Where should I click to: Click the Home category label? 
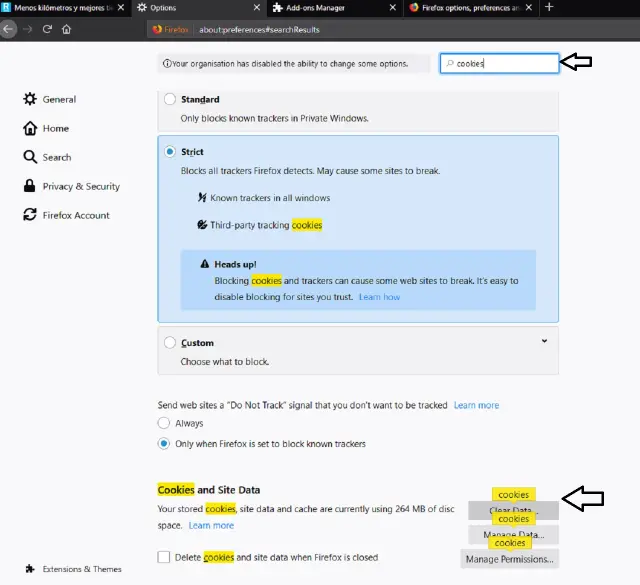pos(56,128)
